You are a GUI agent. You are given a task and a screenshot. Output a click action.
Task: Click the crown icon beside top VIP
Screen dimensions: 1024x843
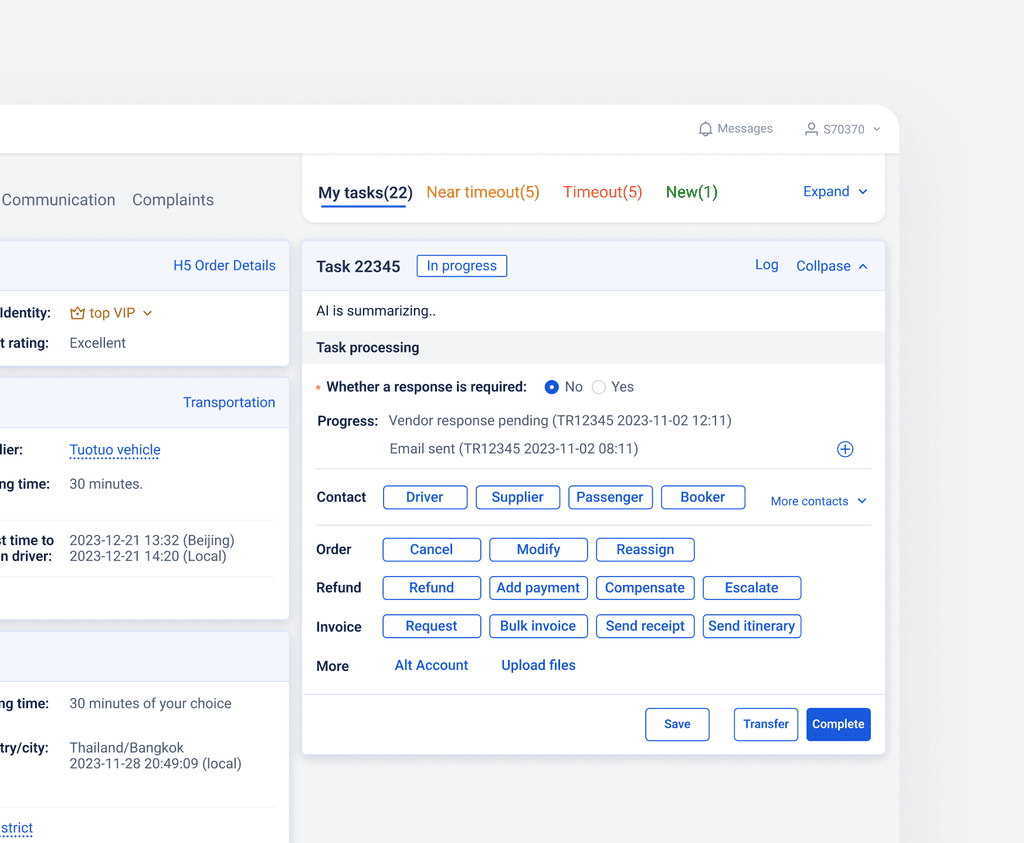click(x=77, y=313)
